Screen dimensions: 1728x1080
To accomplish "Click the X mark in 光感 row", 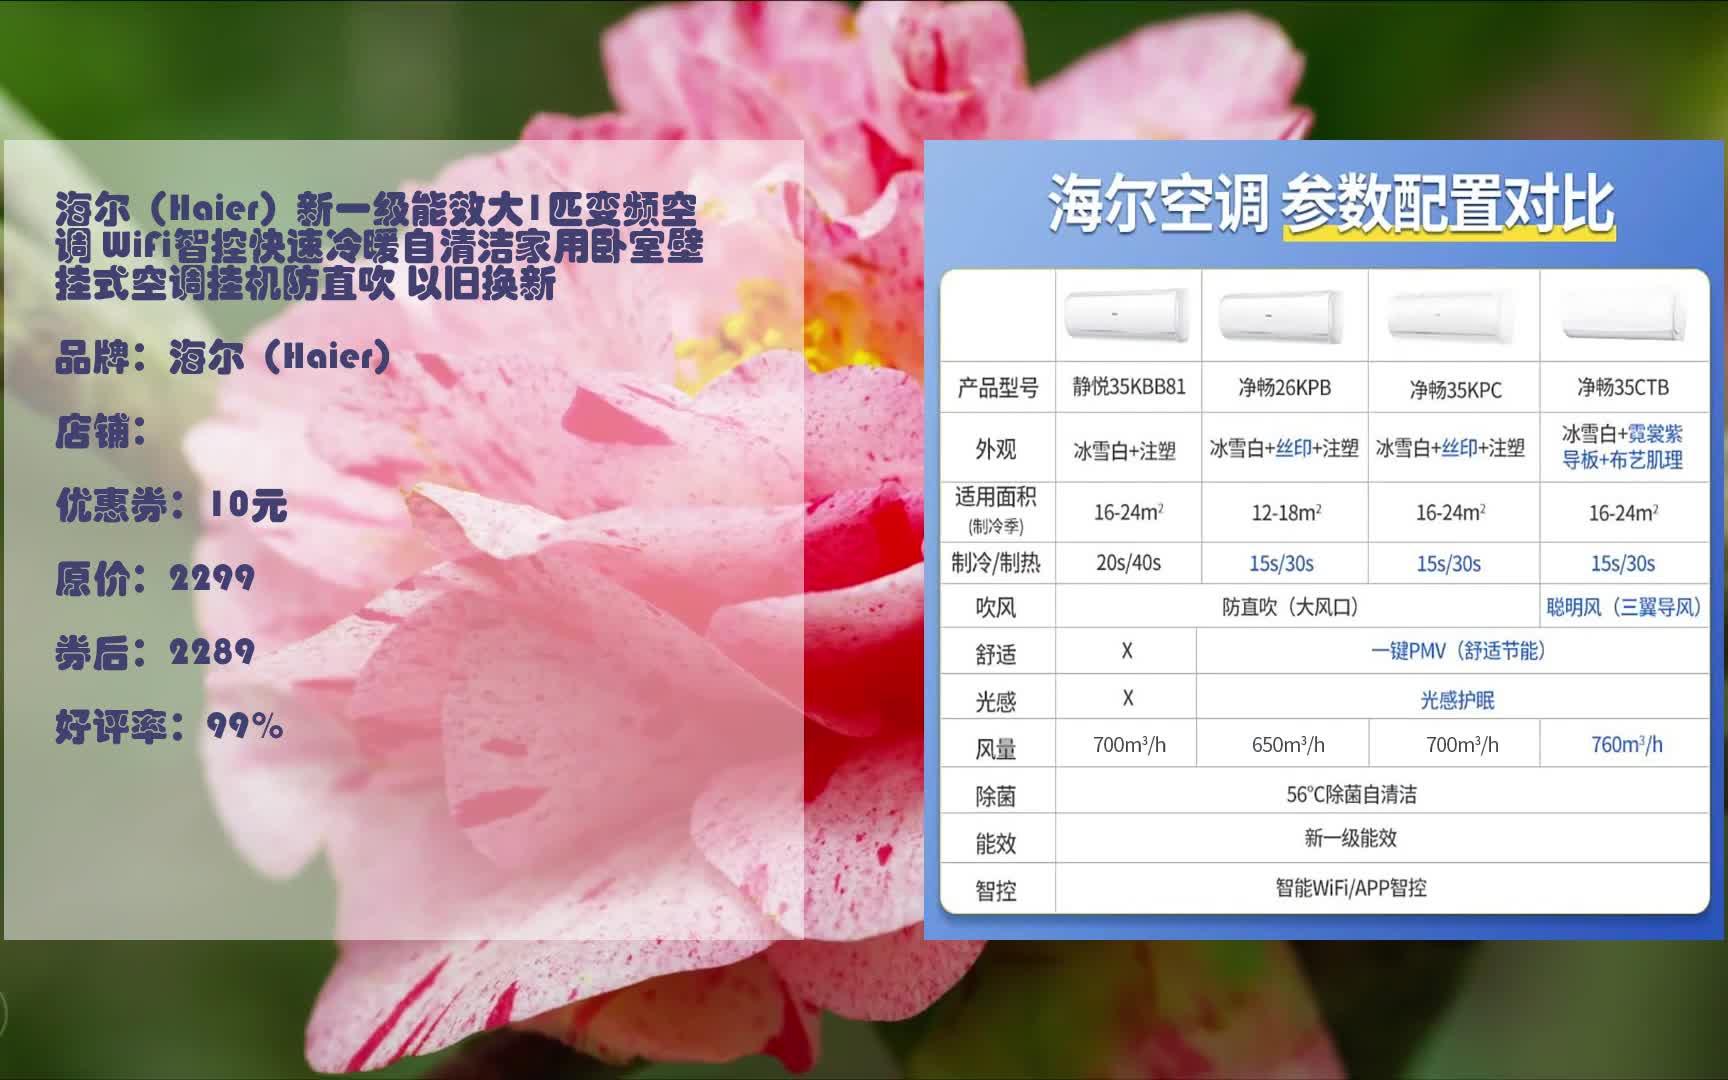I will click(x=1128, y=698).
